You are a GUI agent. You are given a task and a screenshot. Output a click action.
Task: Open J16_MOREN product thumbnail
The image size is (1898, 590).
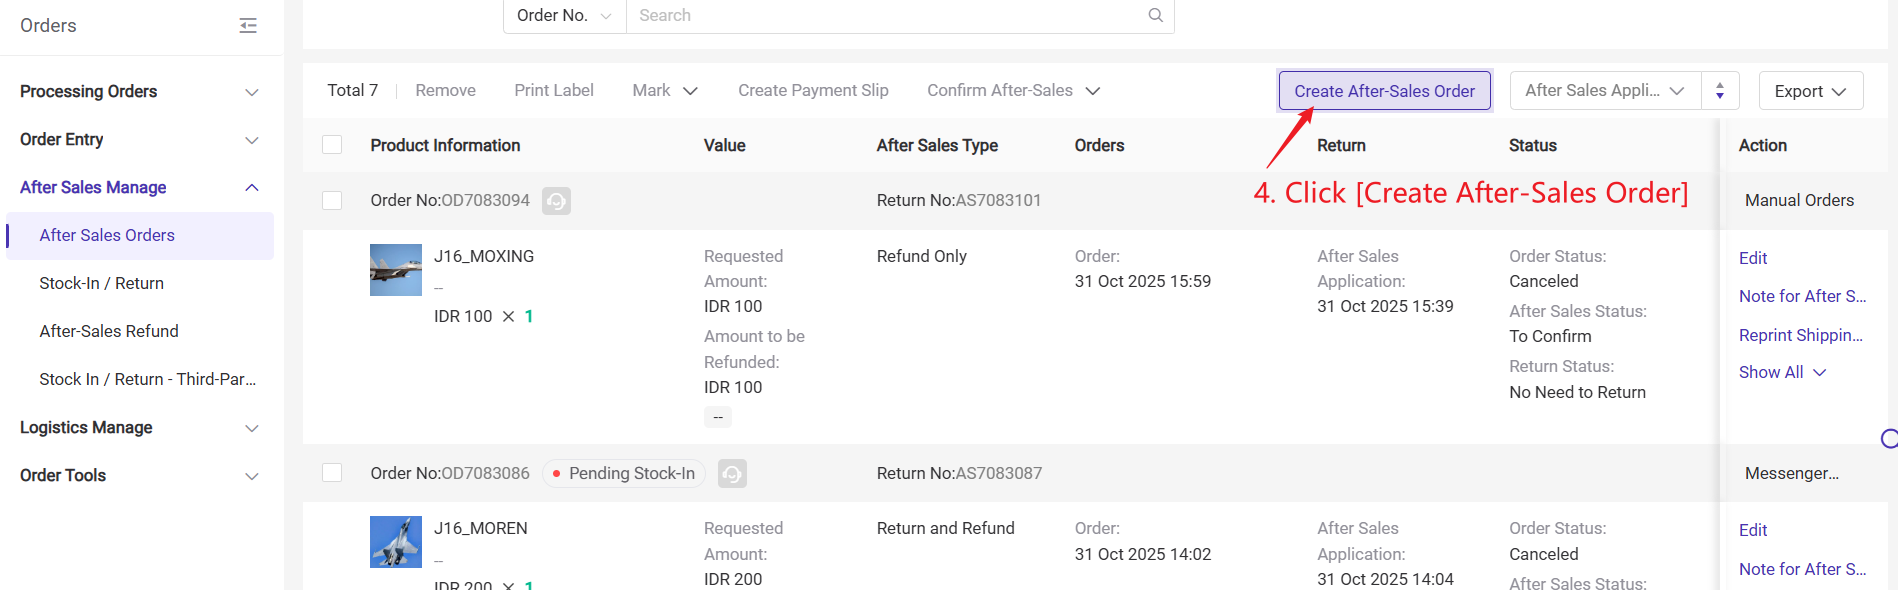click(x=396, y=542)
